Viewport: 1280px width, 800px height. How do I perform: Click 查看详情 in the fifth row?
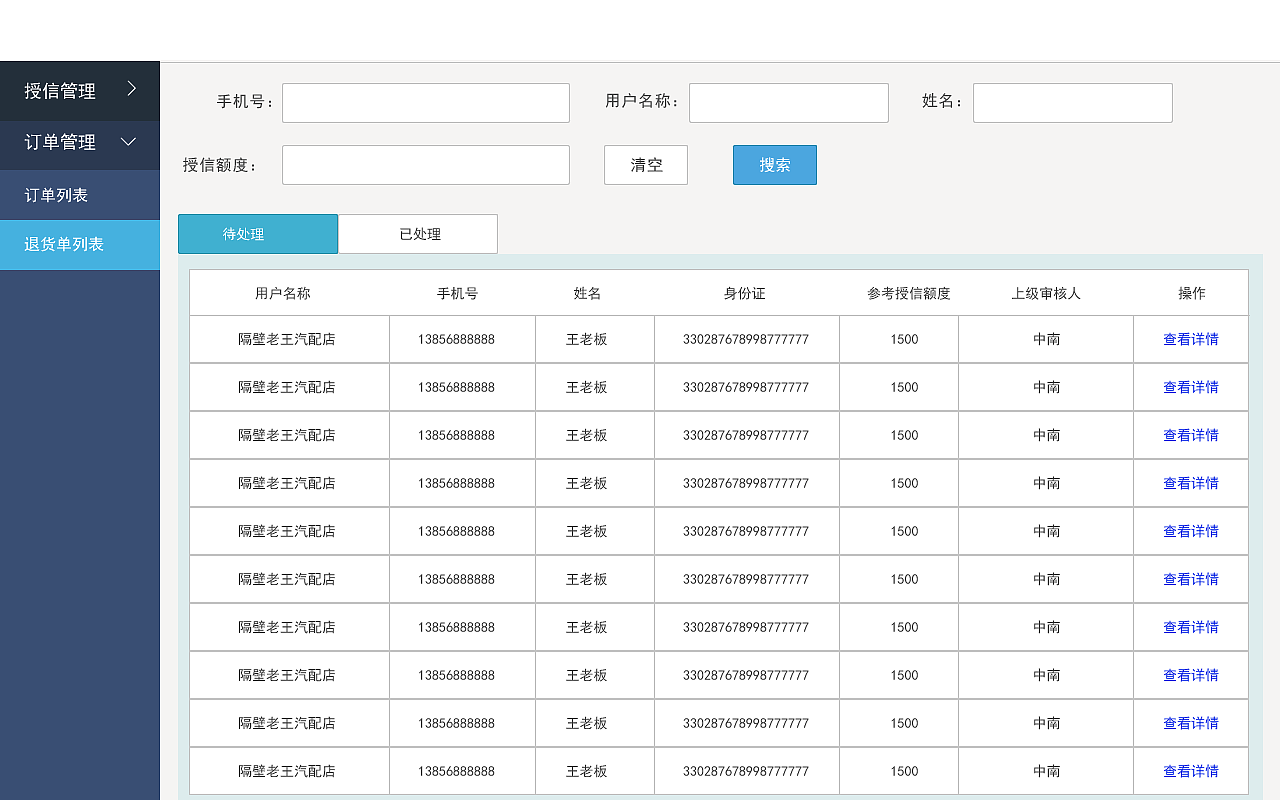pos(1191,531)
